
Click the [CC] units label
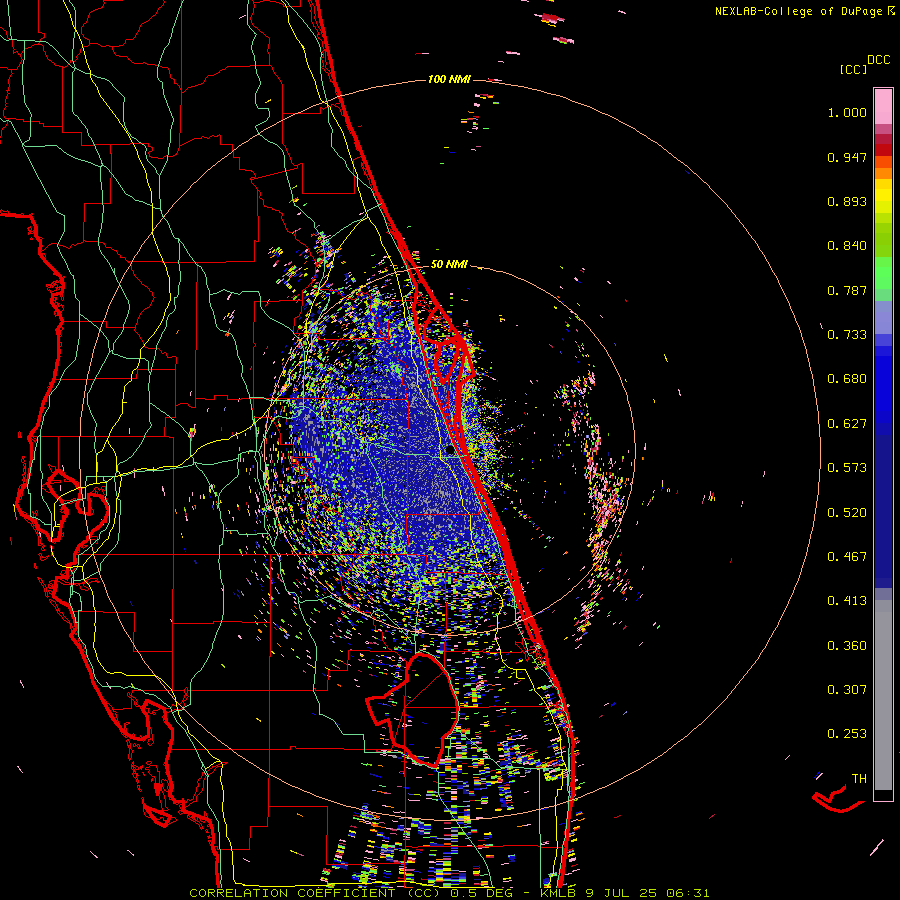pyautogui.click(x=853, y=69)
